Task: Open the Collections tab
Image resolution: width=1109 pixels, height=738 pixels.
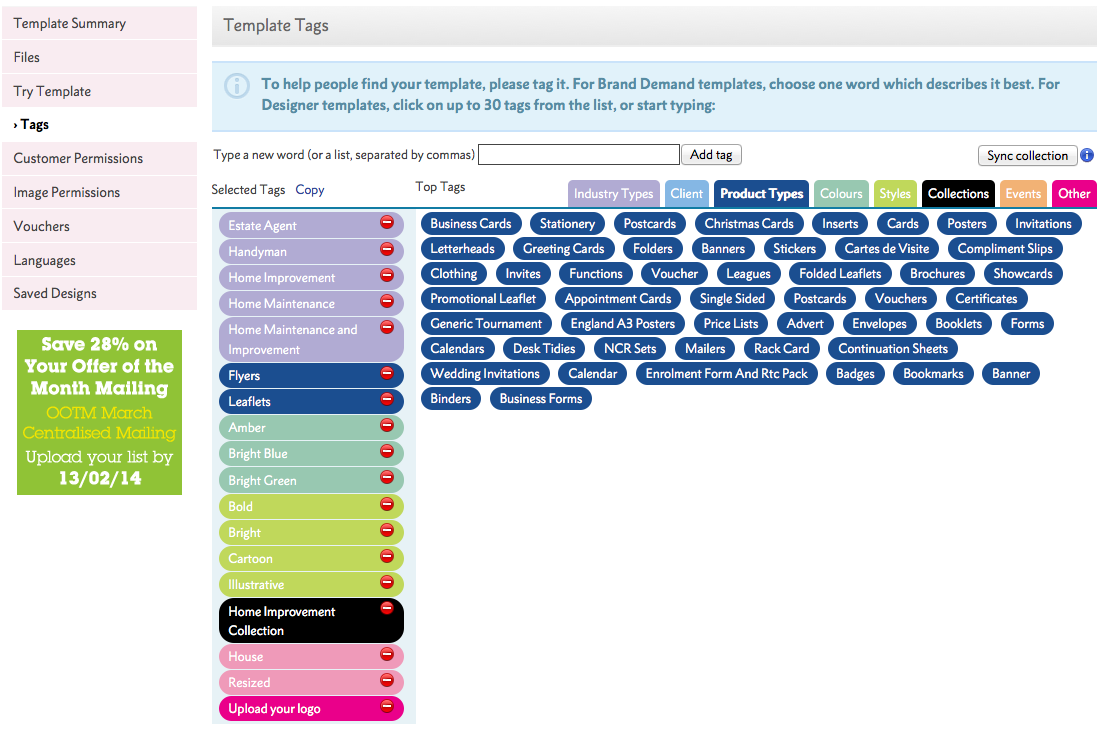Action: (x=958, y=194)
